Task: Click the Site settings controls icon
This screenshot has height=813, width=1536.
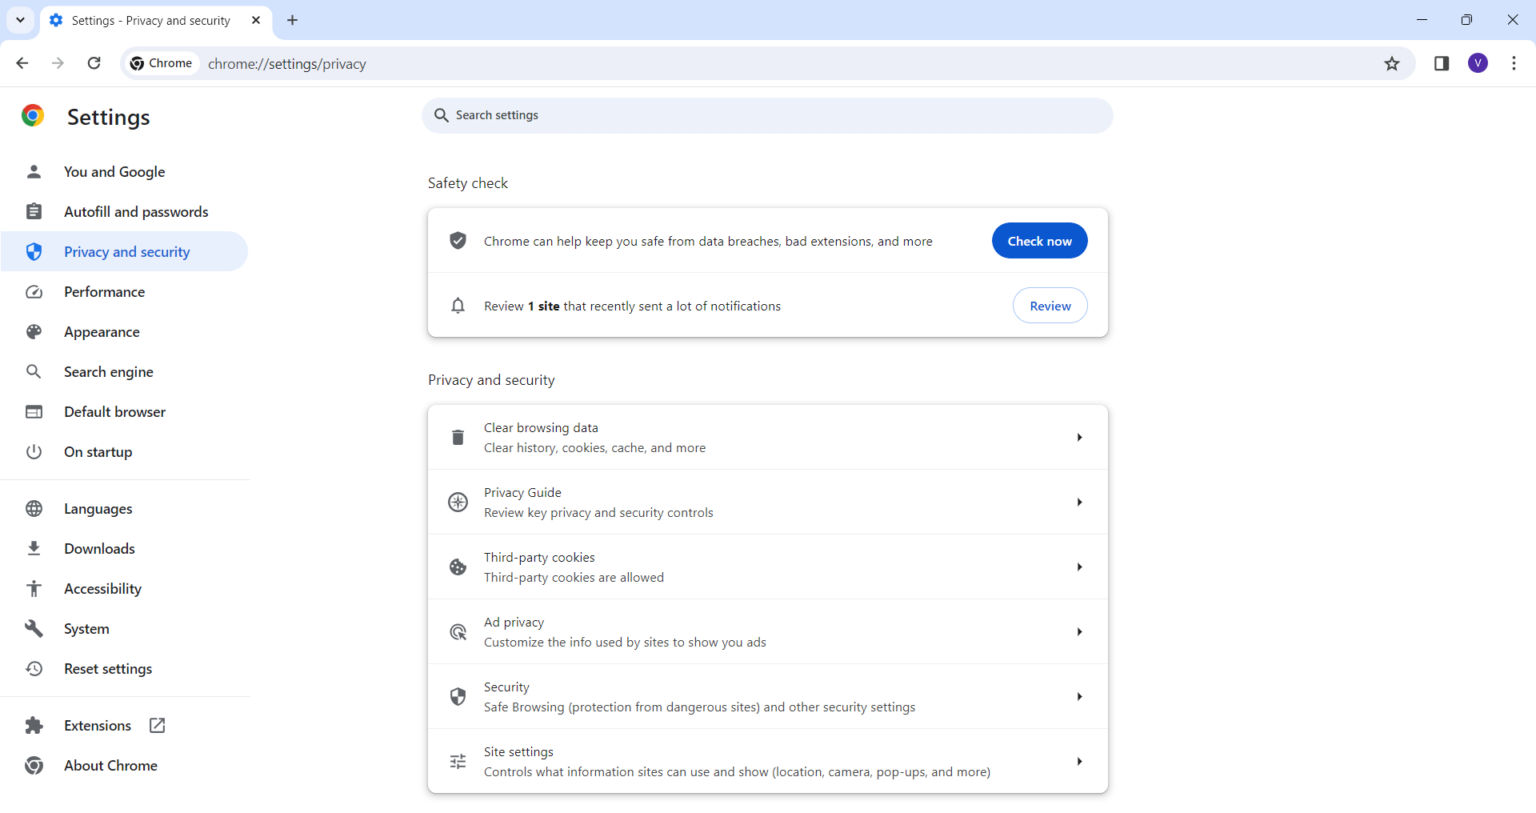Action: click(458, 761)
